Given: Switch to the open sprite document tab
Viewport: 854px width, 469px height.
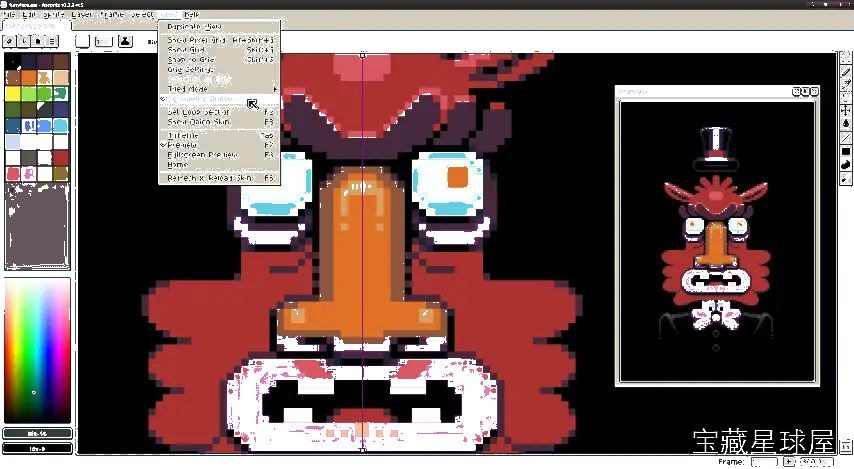Looking at the screenshot, I should [x=35, y=26].
